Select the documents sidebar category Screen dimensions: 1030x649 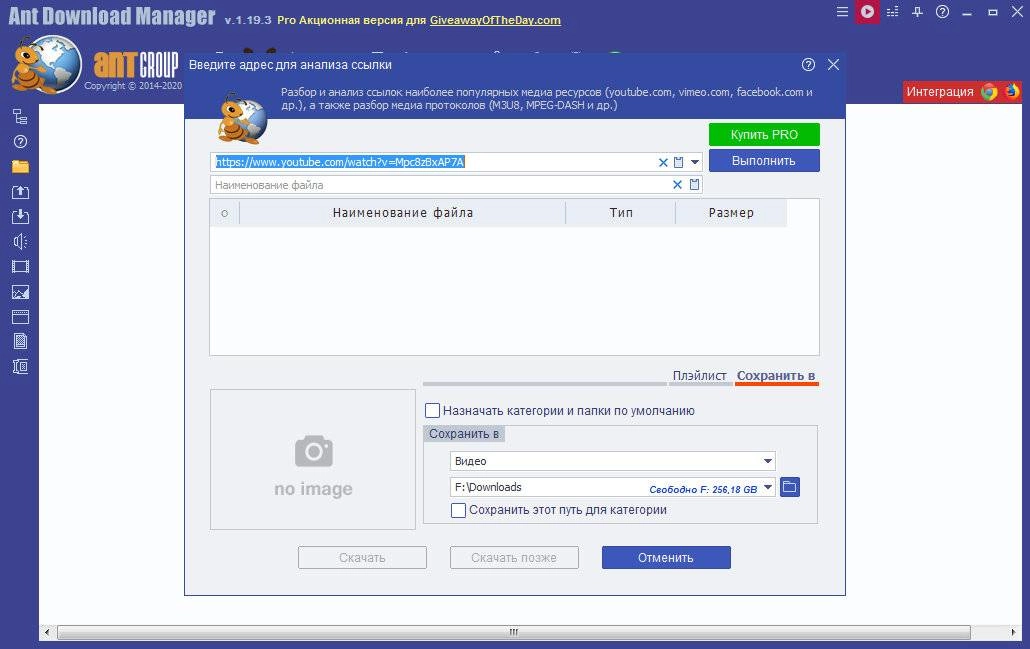tap(20, 341)
